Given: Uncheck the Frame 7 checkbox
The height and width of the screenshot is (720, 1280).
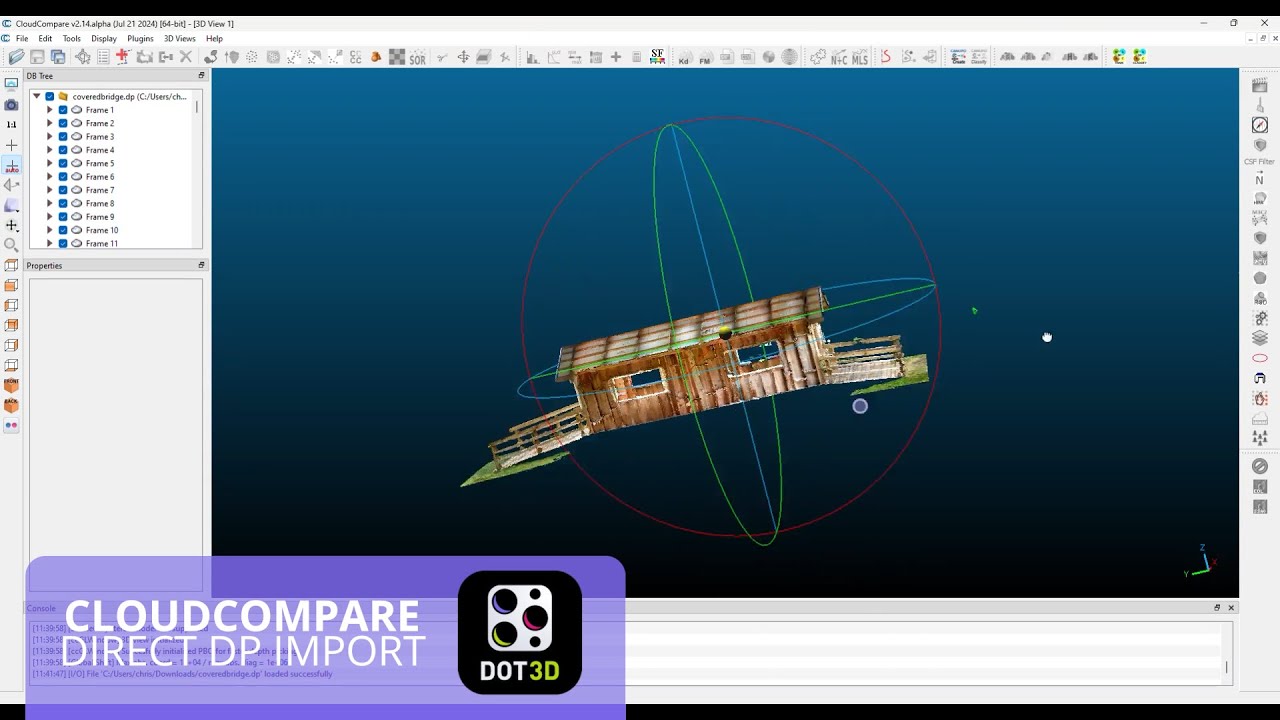Looking at the screenshot, I should coord(63,190).
